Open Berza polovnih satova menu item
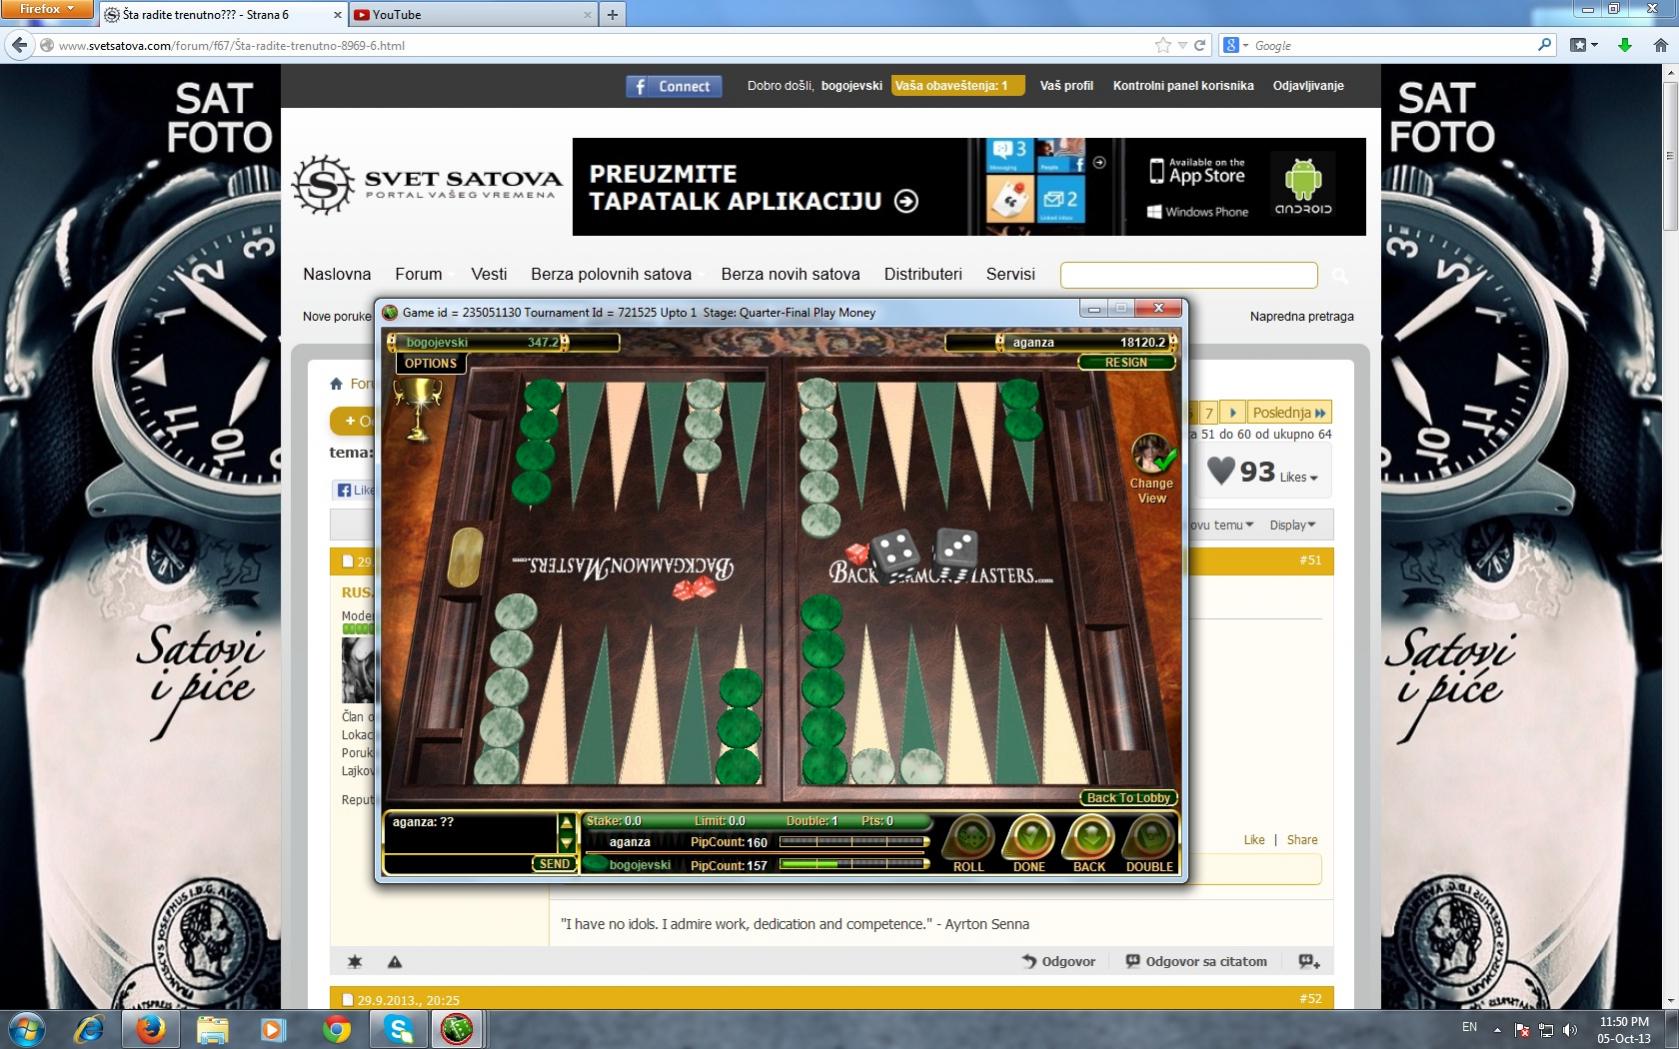 click(x=611, y=274)
